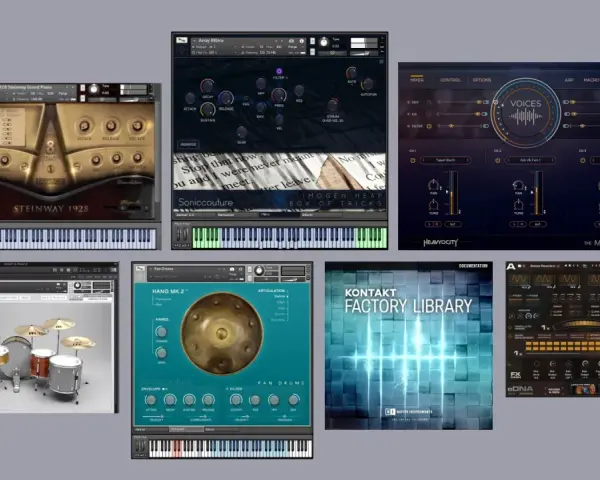This screenshot has width=600, height=480.
Task: Toggle the Heavyocity Filter row power button
Action: (x=429, y=126)
